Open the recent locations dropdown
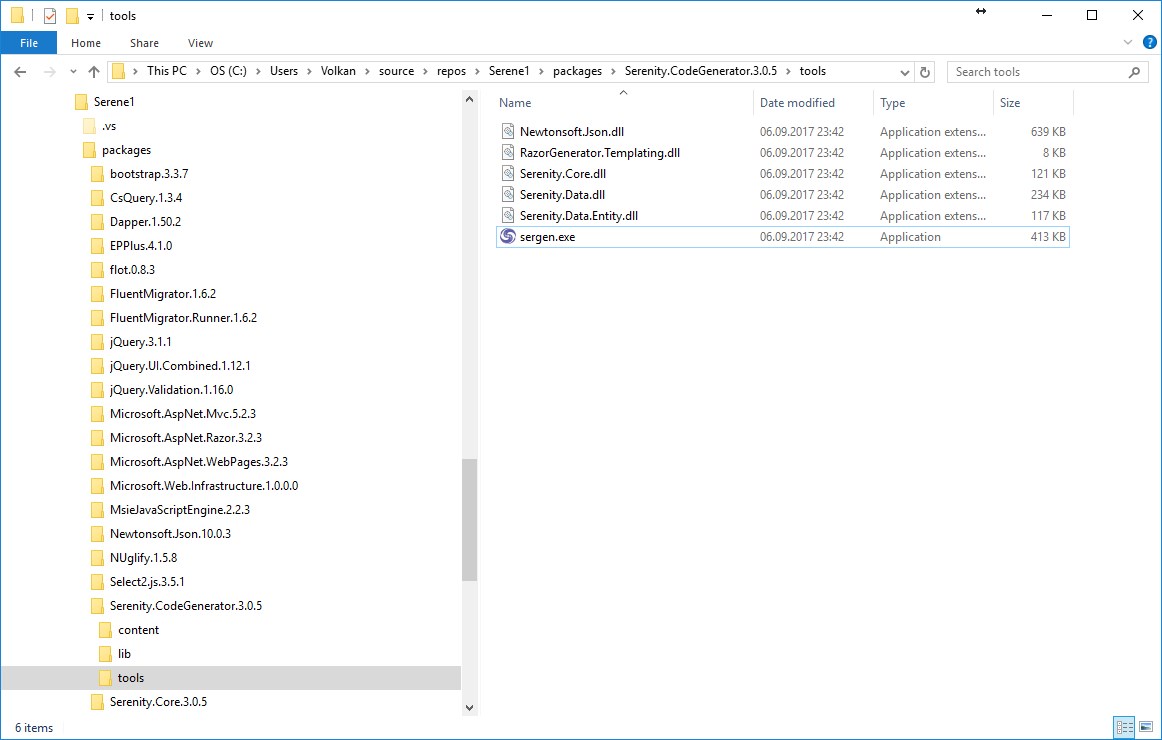 point(73,72)
